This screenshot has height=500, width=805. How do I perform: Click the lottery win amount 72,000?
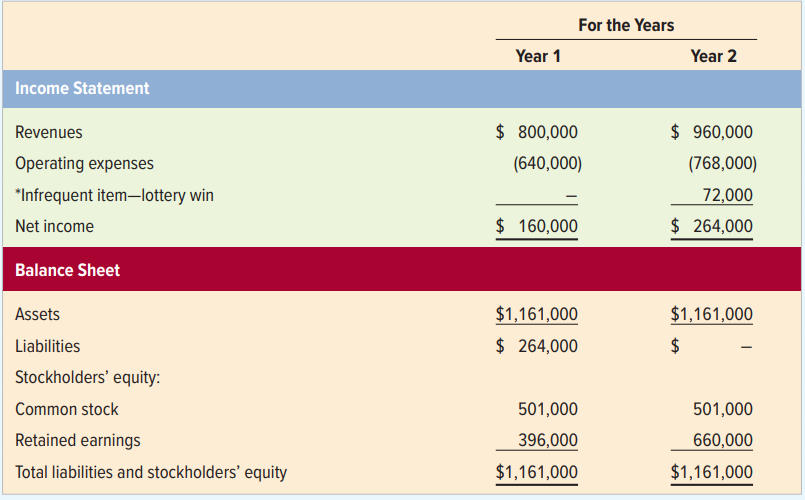click(727, 195)
